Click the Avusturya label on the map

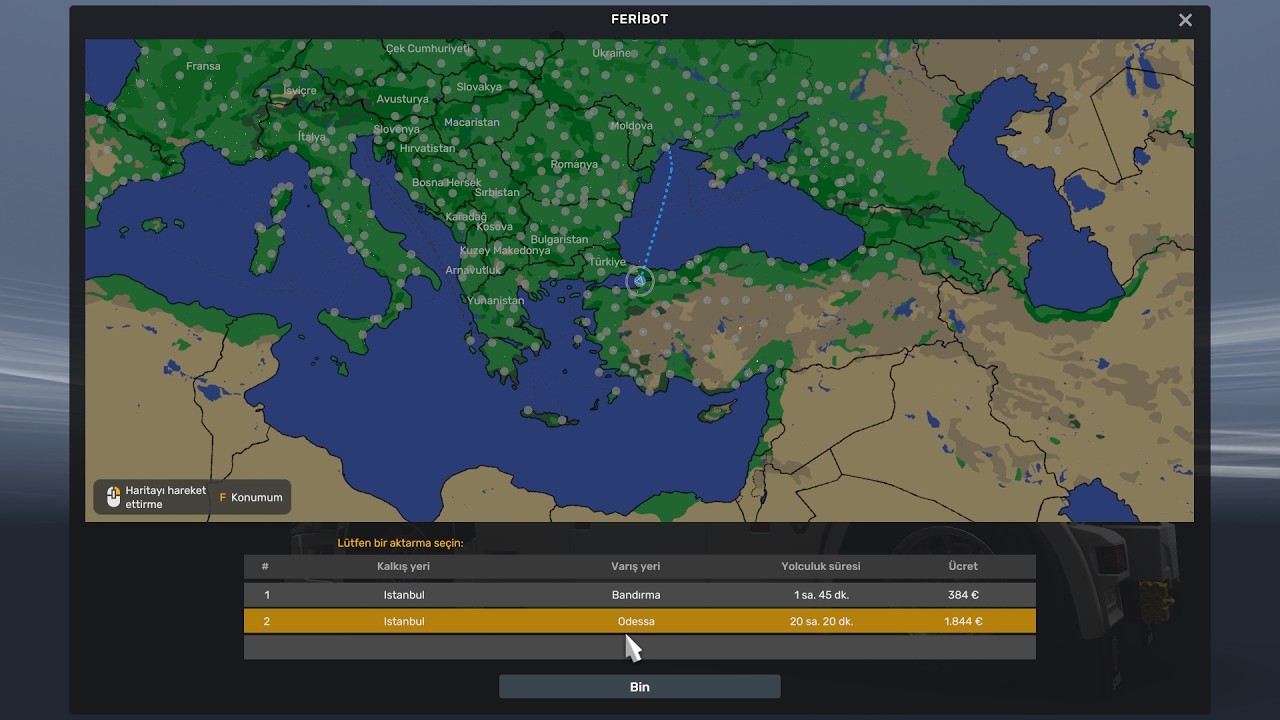tap(402, 99)
